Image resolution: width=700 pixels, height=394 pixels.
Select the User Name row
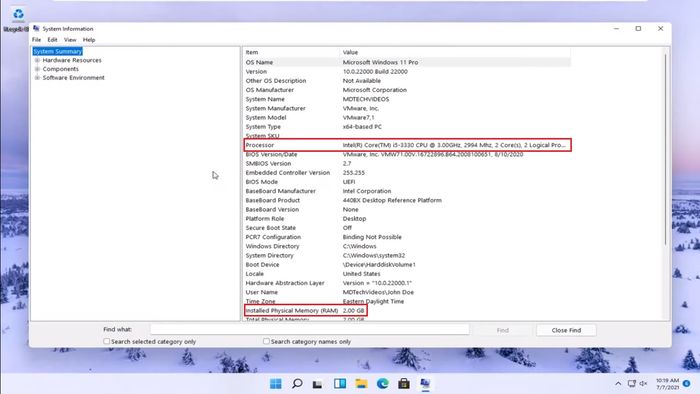tap(407, 292)
